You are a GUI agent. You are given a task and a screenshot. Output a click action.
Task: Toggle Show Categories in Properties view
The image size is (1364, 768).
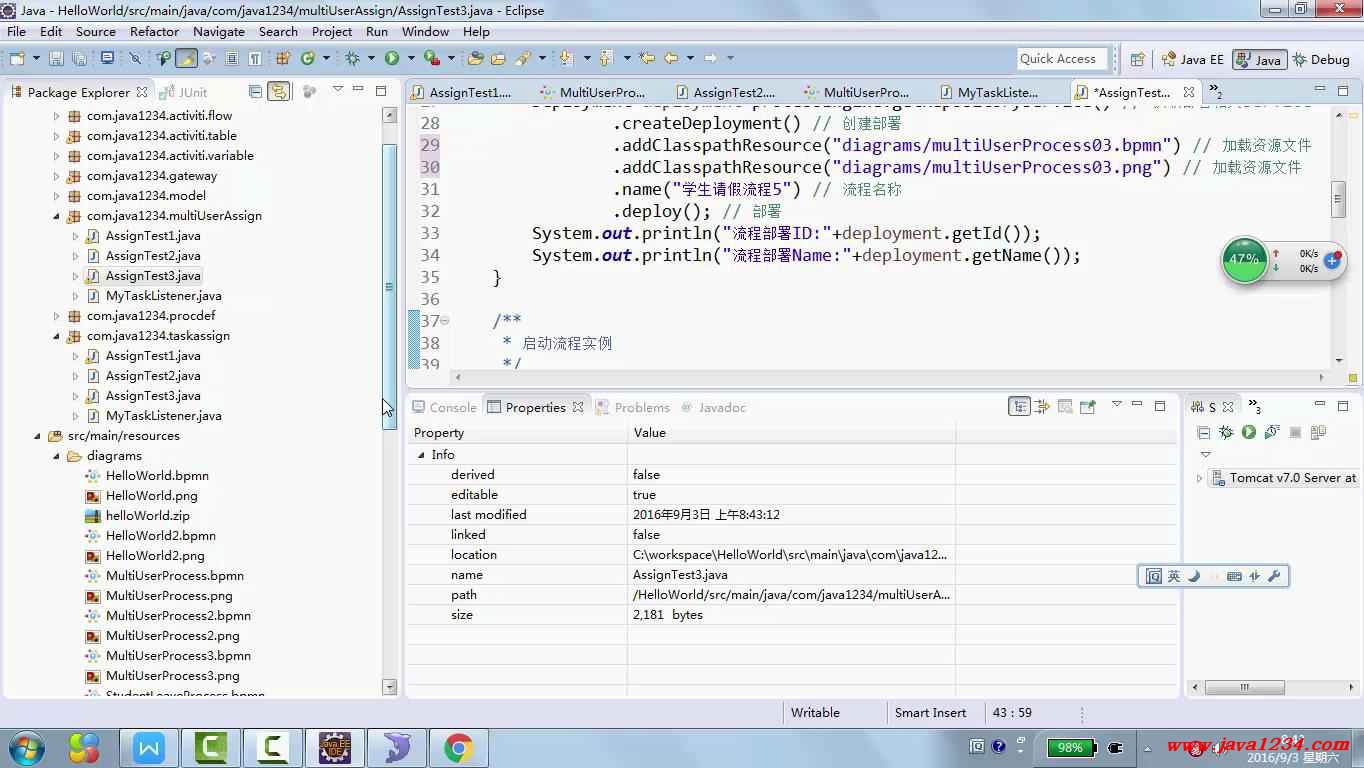(1019, 407)
